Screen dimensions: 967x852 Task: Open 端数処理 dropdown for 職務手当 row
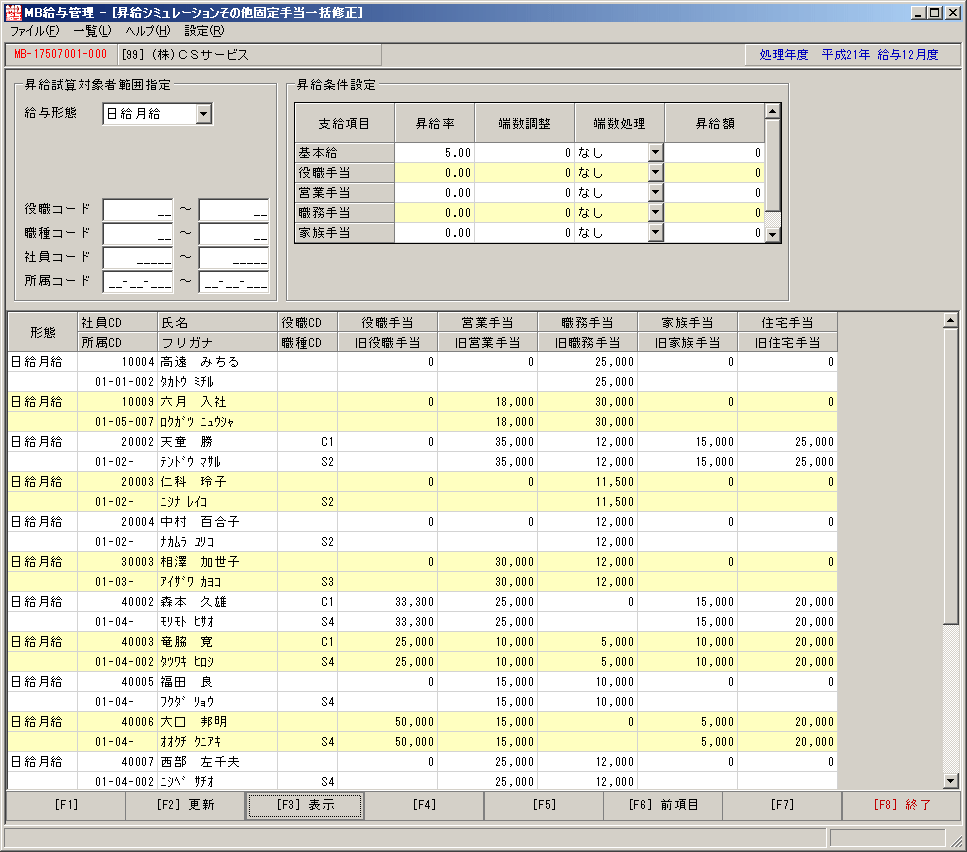656,213
